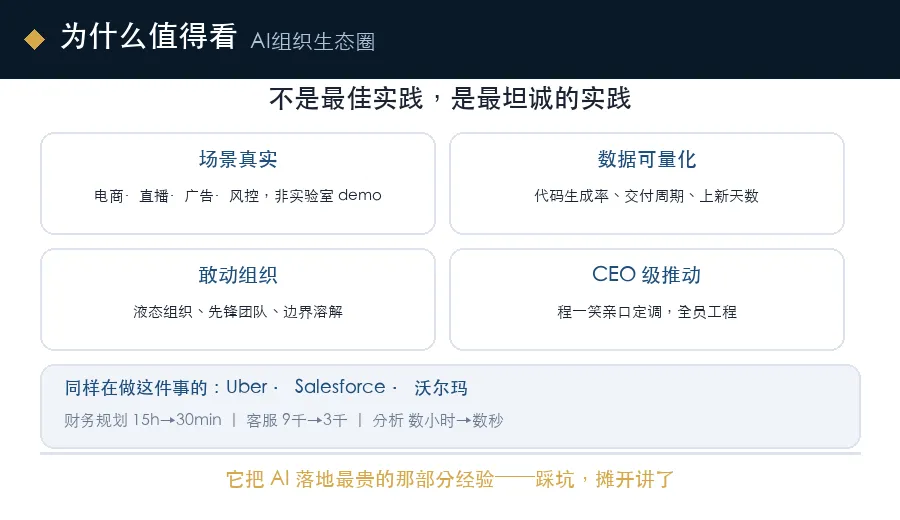Viewport: 900px width, 520px height.
Task: Click the 数据可量化 card heading
Action: pos(647,159)
